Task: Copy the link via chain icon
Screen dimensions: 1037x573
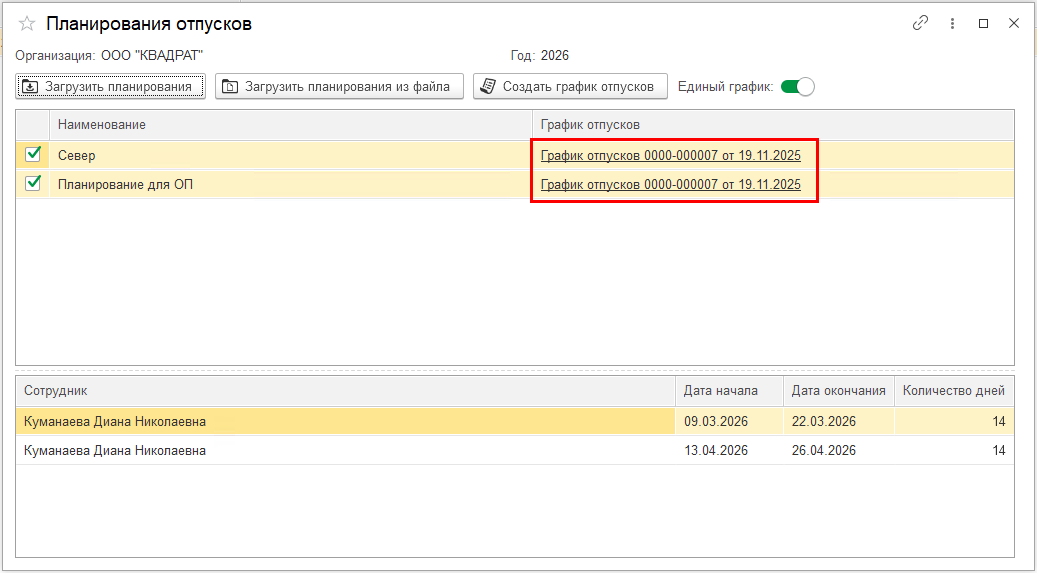Action: point(920,24)
